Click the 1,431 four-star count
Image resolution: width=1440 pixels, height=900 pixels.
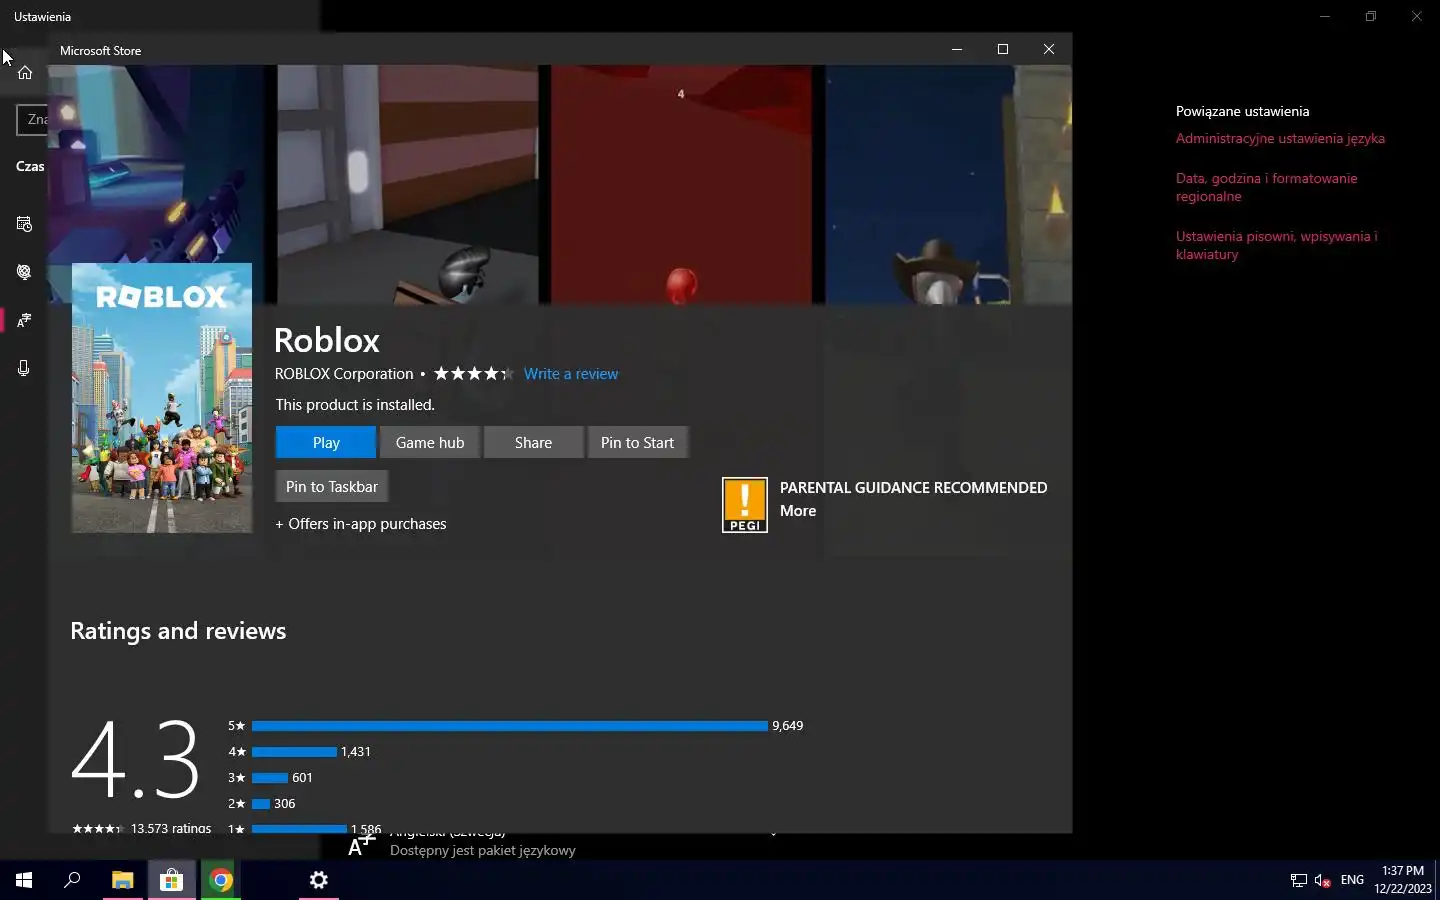[356, 752]
